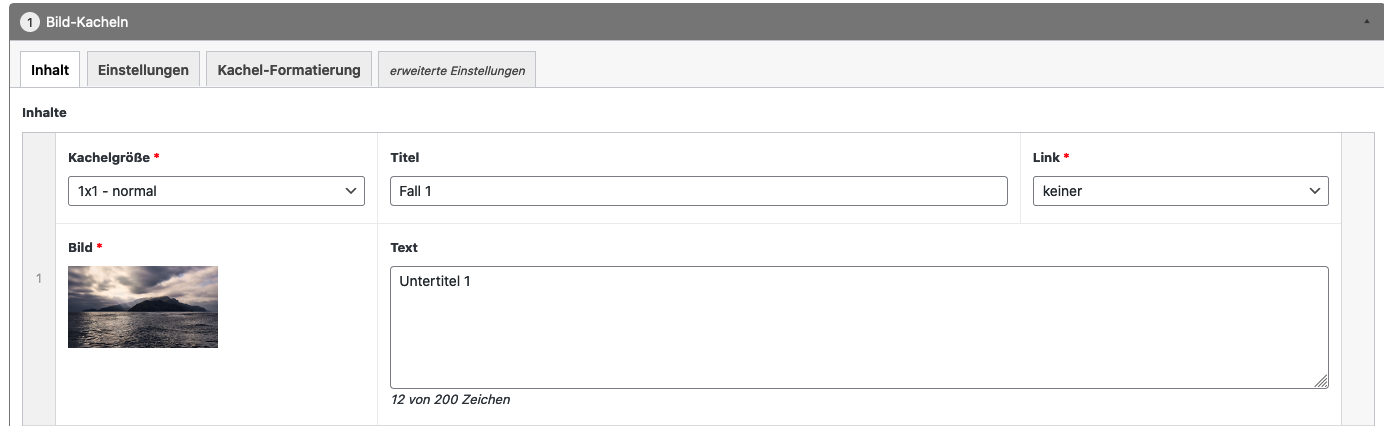Expand the Link dropdown set to keiner

pos(1180,191)
